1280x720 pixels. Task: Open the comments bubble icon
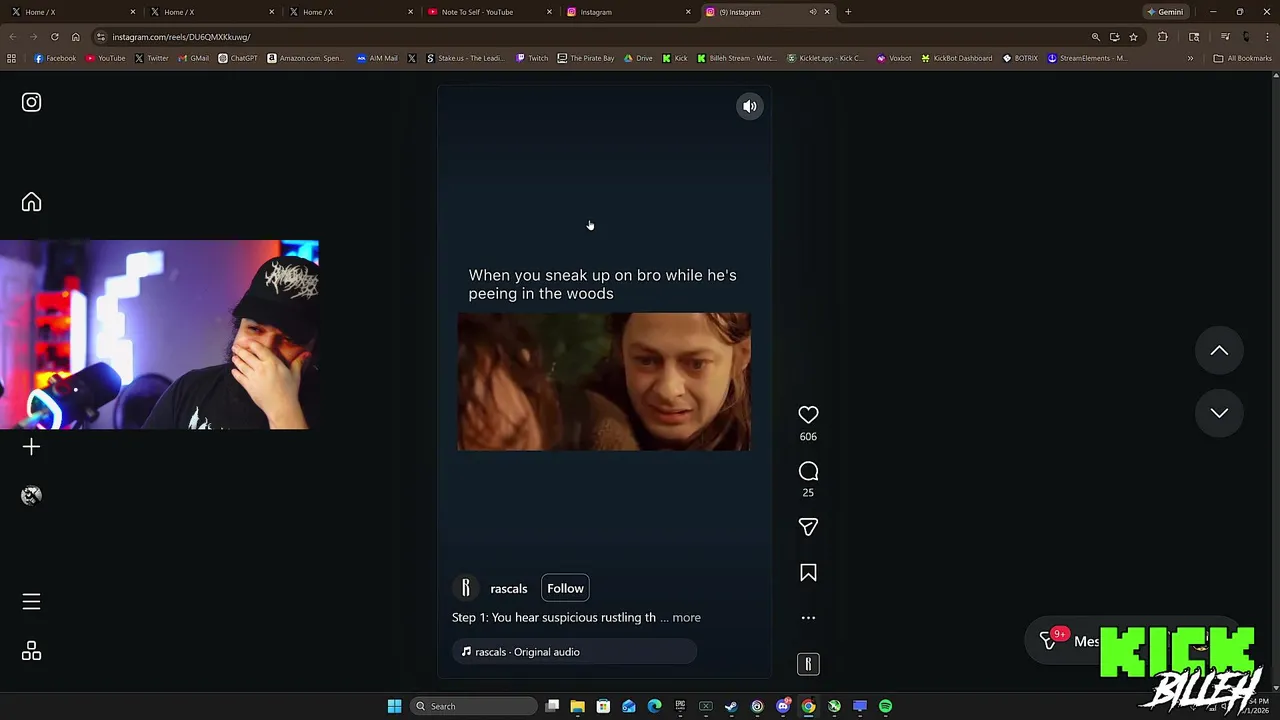point(808,471)
